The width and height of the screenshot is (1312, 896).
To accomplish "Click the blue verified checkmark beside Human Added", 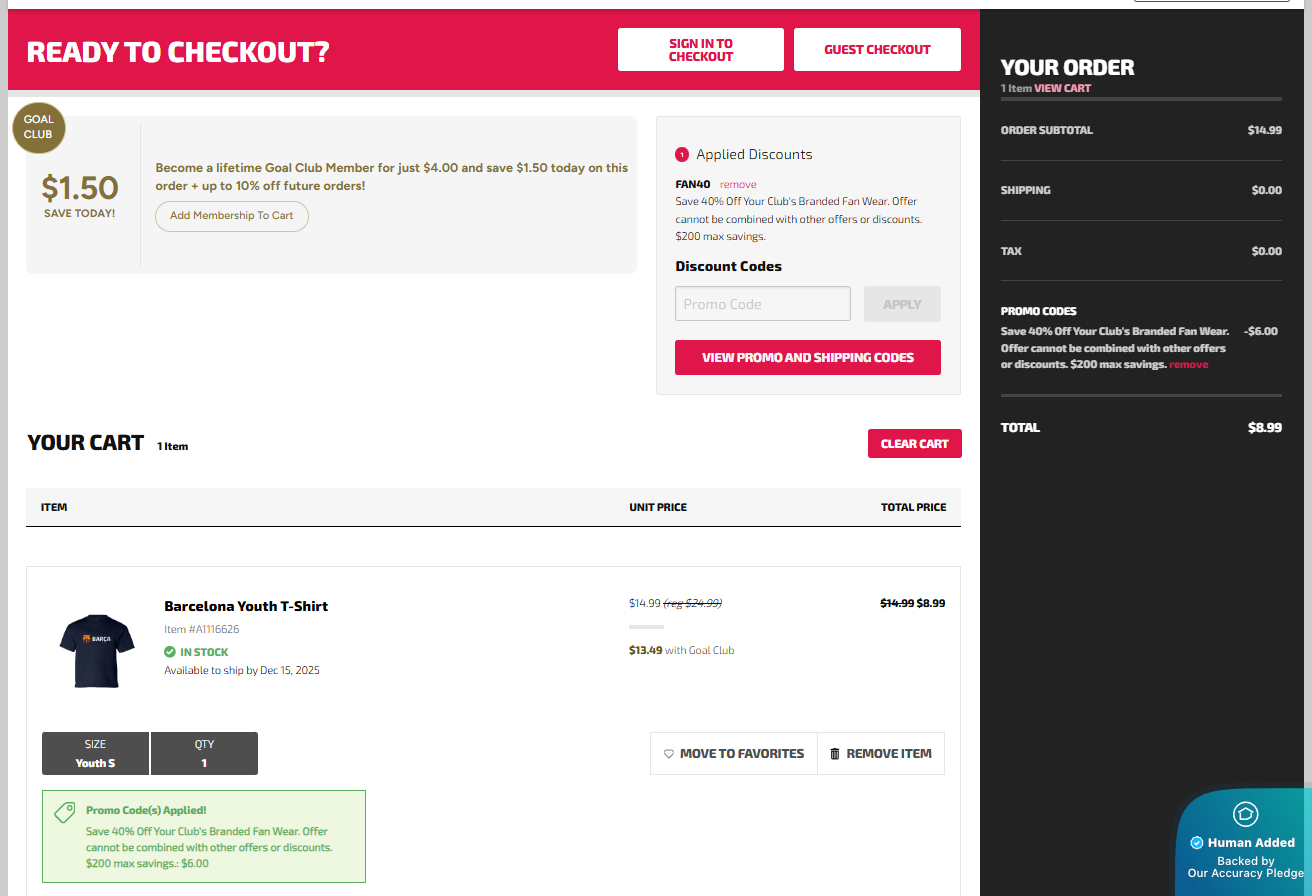I will pyautogui.click(x=1196, y=842).
